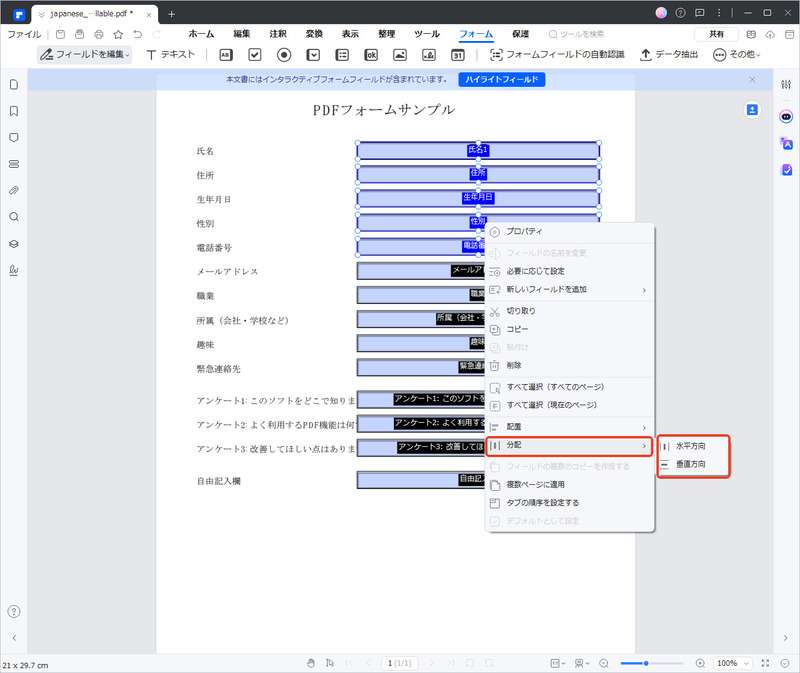800x673 pixels.
Task: Open the その他 dropdown in toolbar
Action: point(736,54)
